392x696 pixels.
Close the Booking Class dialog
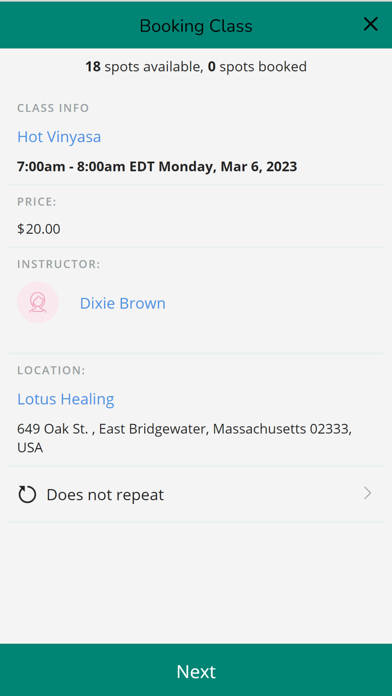point(370,24)
